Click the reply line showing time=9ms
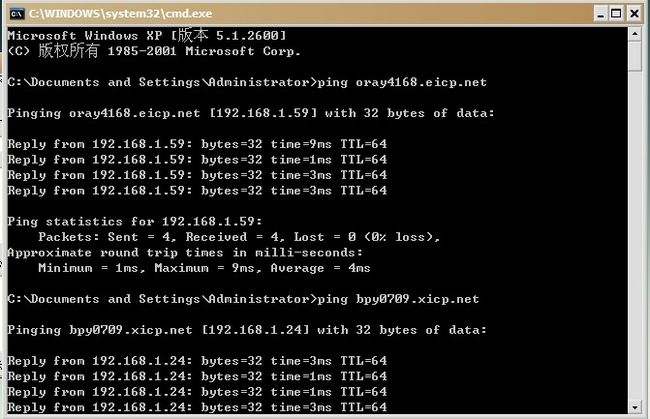Image resolution: width=650 pixels, height=419 pixels. [197, 144]
